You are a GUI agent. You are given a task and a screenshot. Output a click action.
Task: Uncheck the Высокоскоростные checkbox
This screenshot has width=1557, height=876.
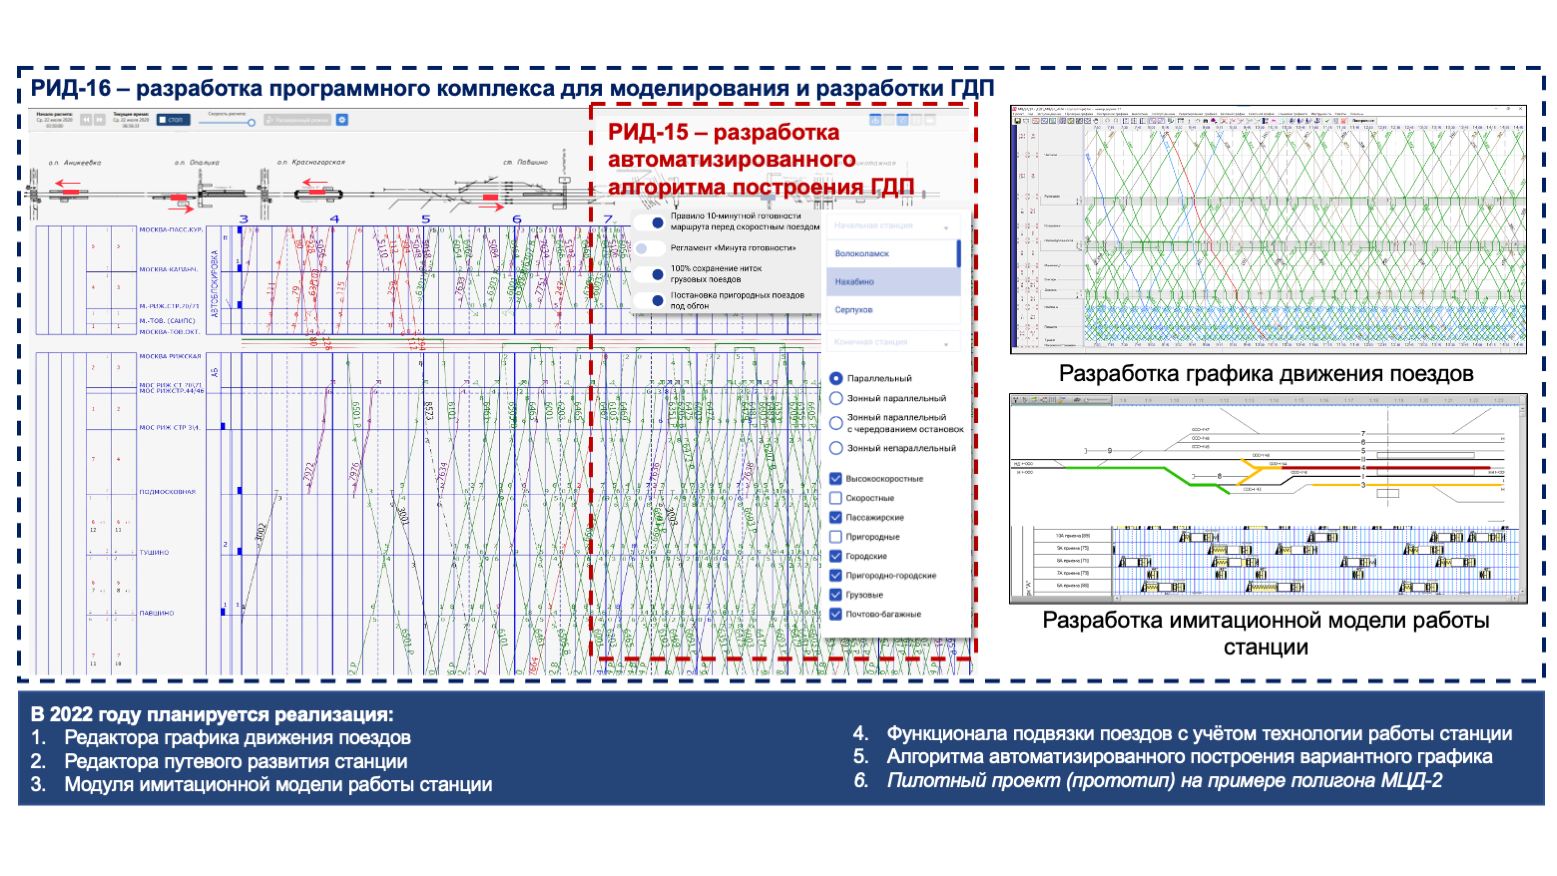click(836, 479)
